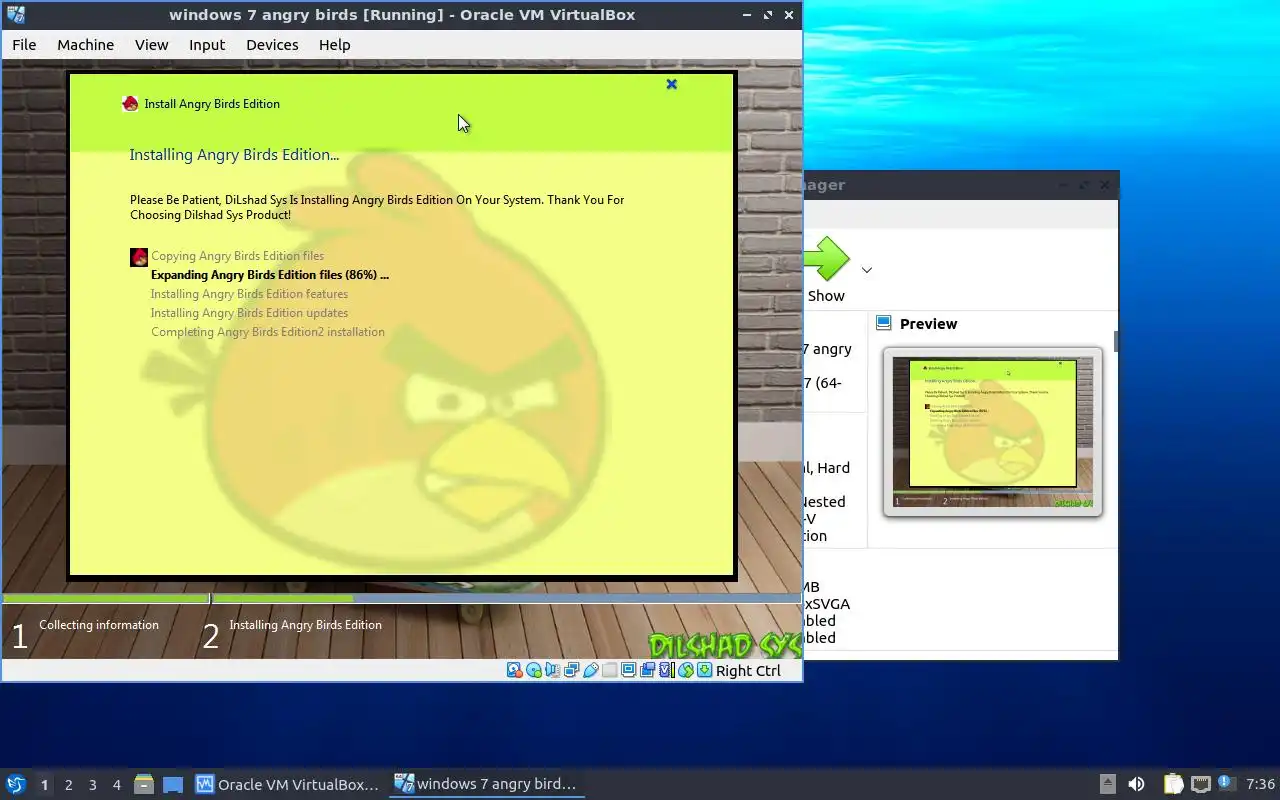Screen dimensions: 1280x800
Task: Click the 'Copying Angry Birds Edition files' step
Action: [x=237, y=256]
